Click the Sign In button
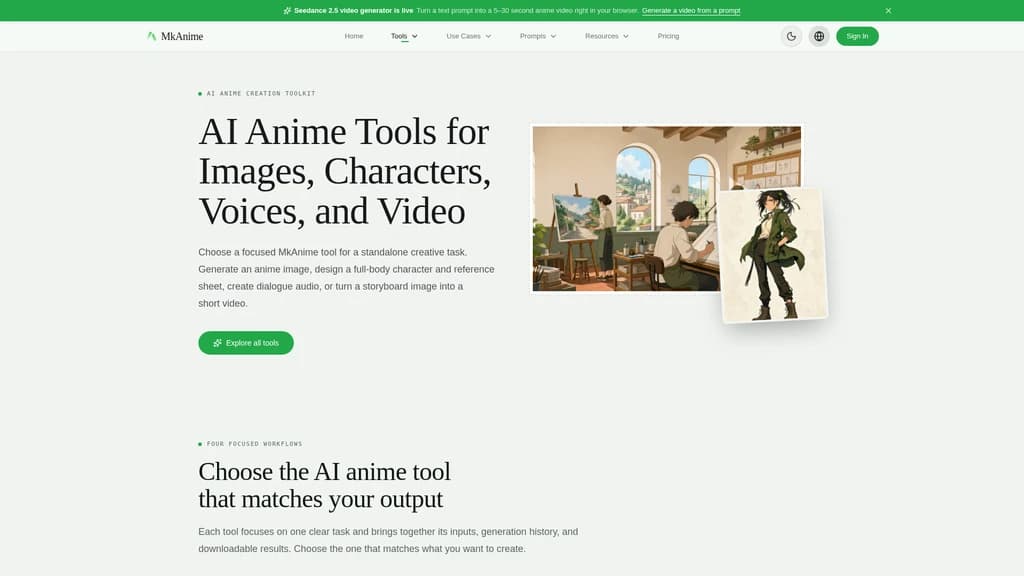1024x576 pixels. [857, 36]
